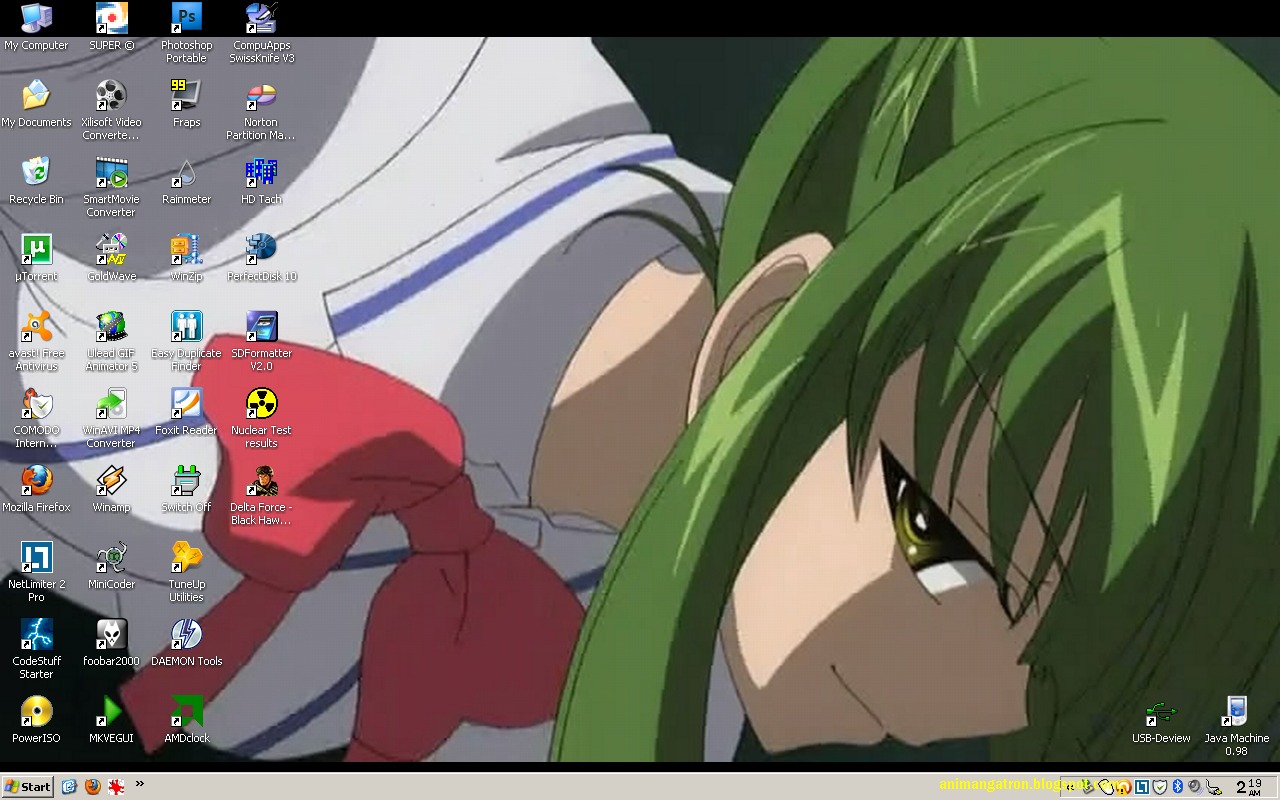Click the NetLimiter tray icon
The height and width of the screenshot is (800, 1280).
(x=1142, y=787)
